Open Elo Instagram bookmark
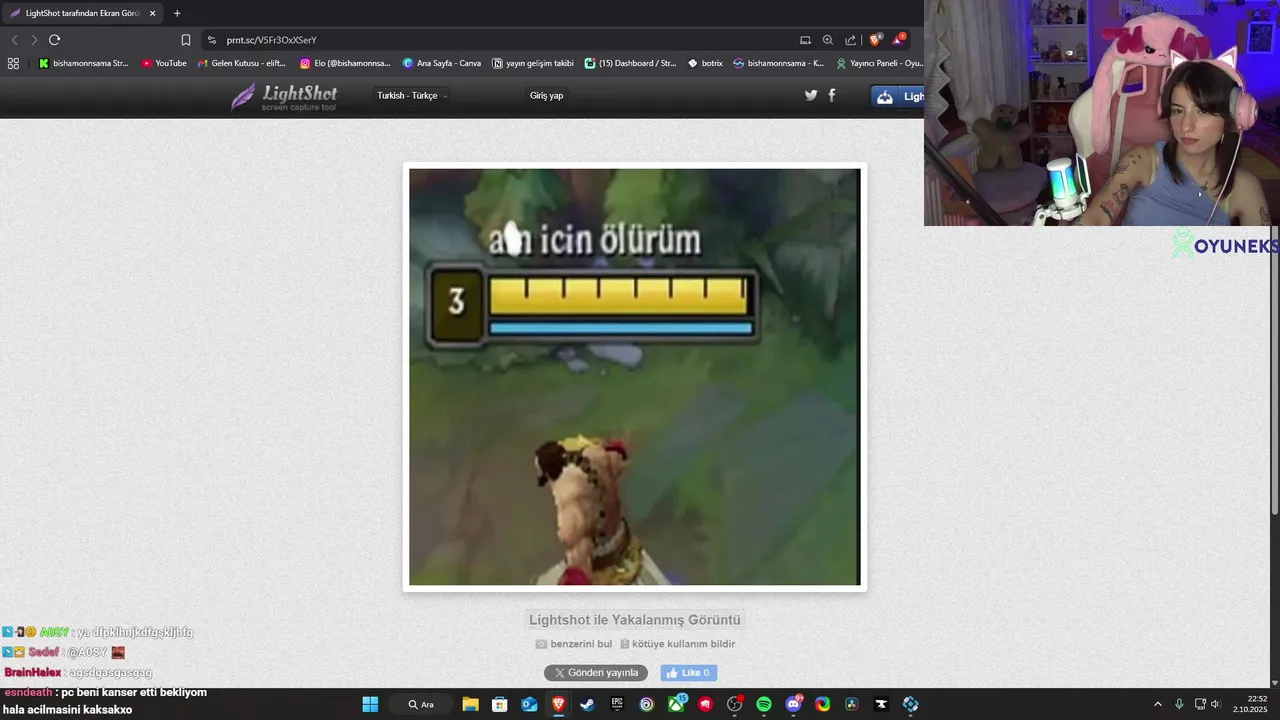 coord(345,63)
